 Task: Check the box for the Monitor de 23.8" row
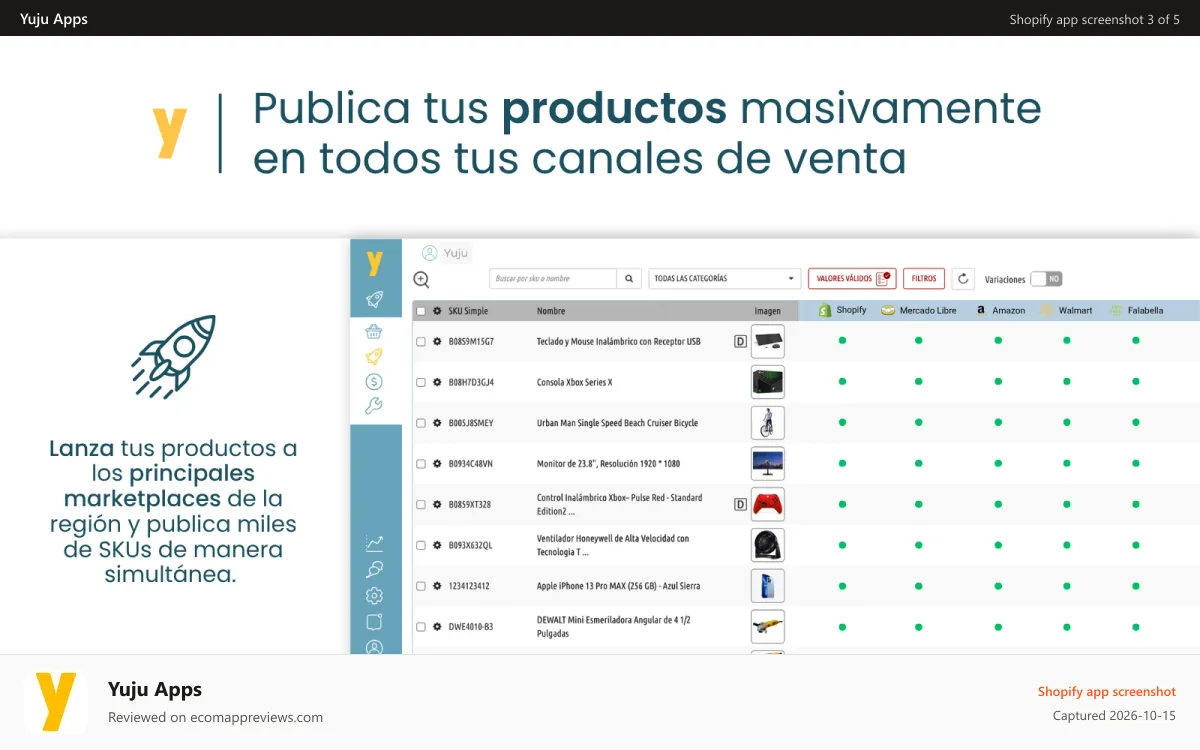(421, 464)
